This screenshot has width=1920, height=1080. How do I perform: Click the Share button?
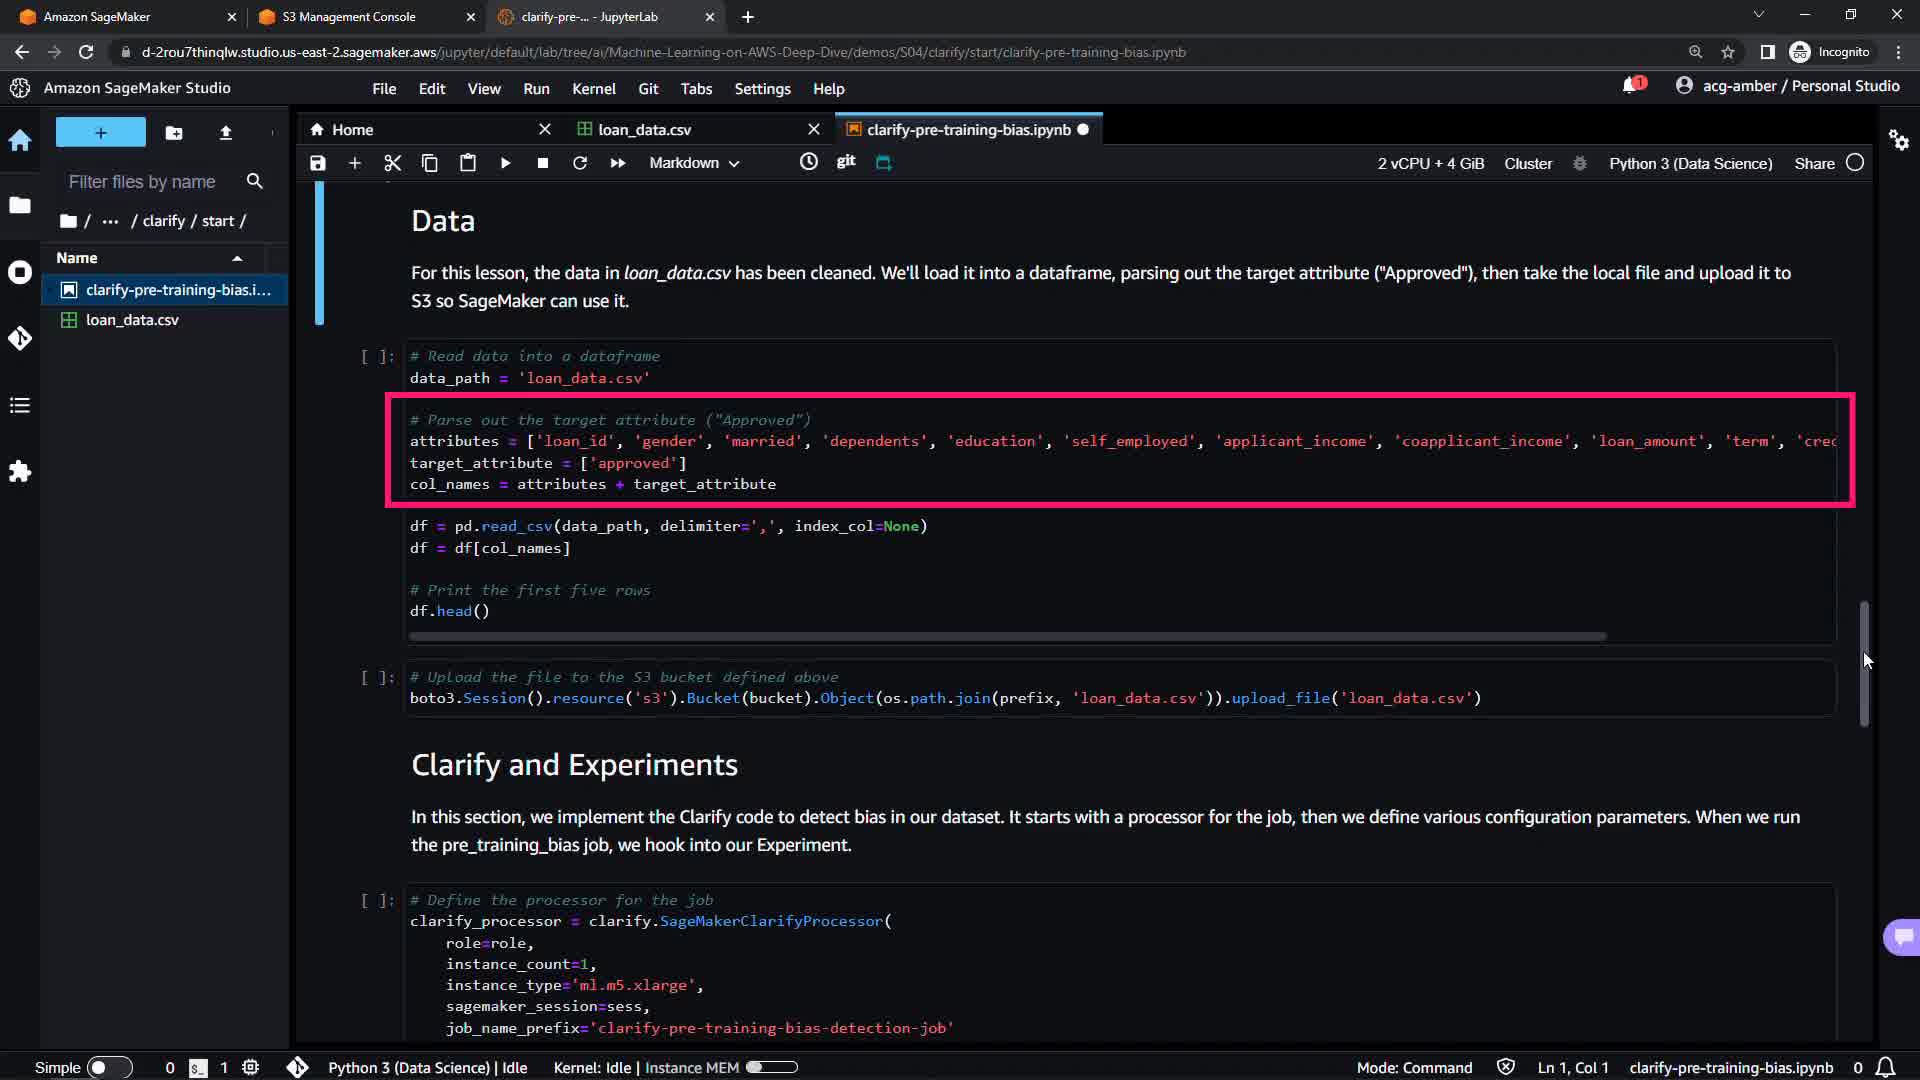click(1814, 163)
